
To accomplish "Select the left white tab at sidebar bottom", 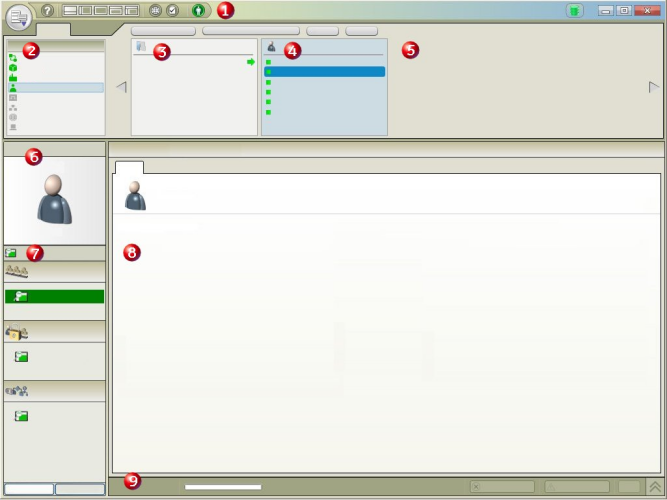I will tap(29, 489).
